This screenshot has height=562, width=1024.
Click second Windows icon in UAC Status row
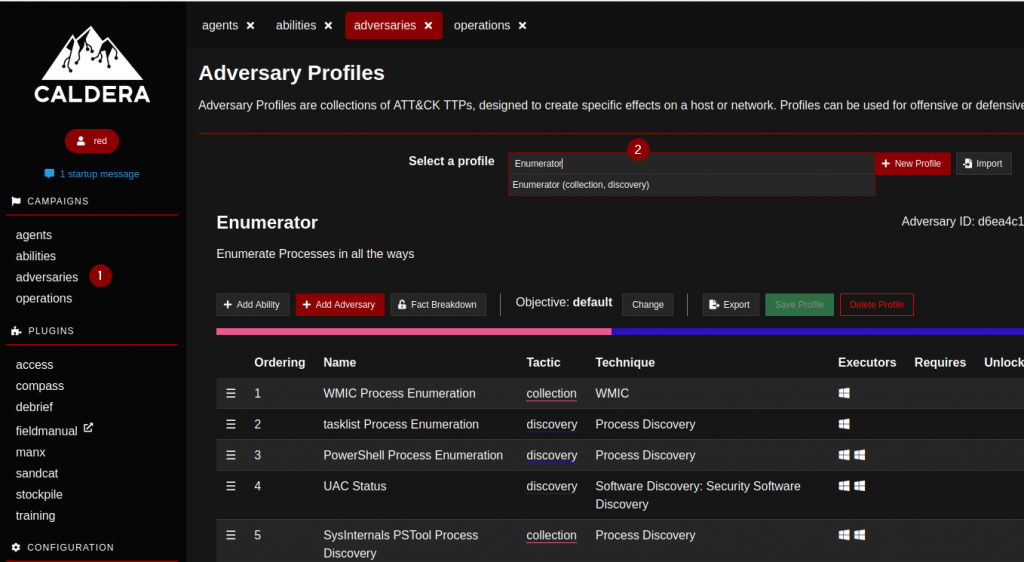pos(859,486)
